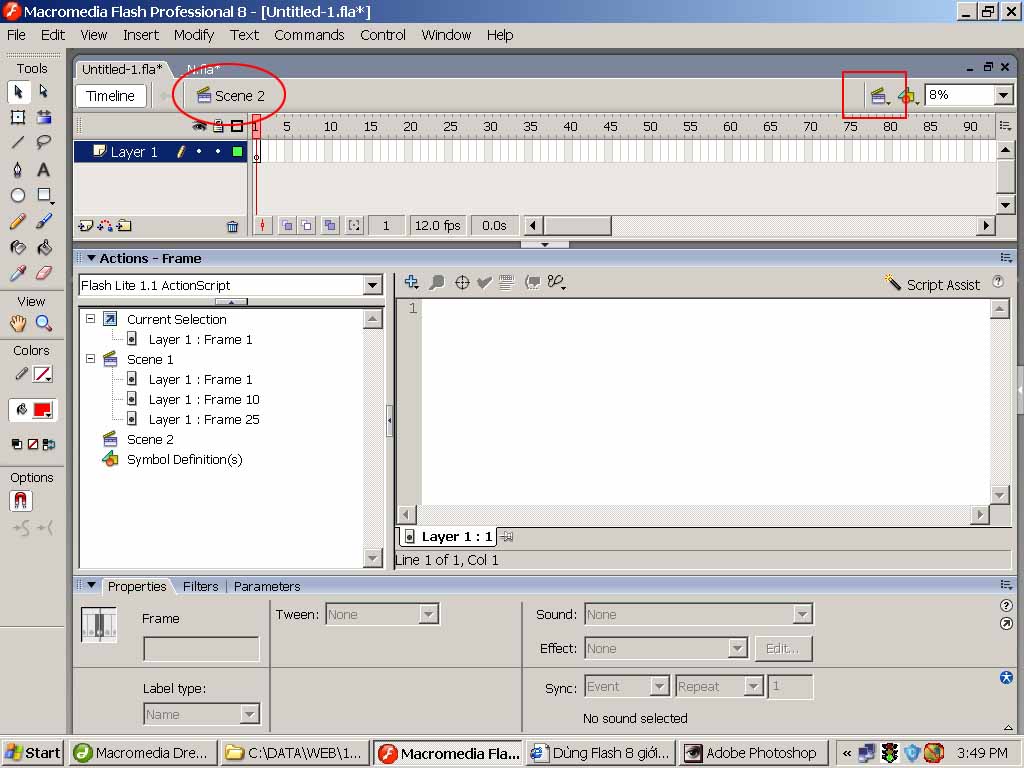1024x768 pixels.
Task: Collapse Current Selection tree node
Action: pos(91,319)
